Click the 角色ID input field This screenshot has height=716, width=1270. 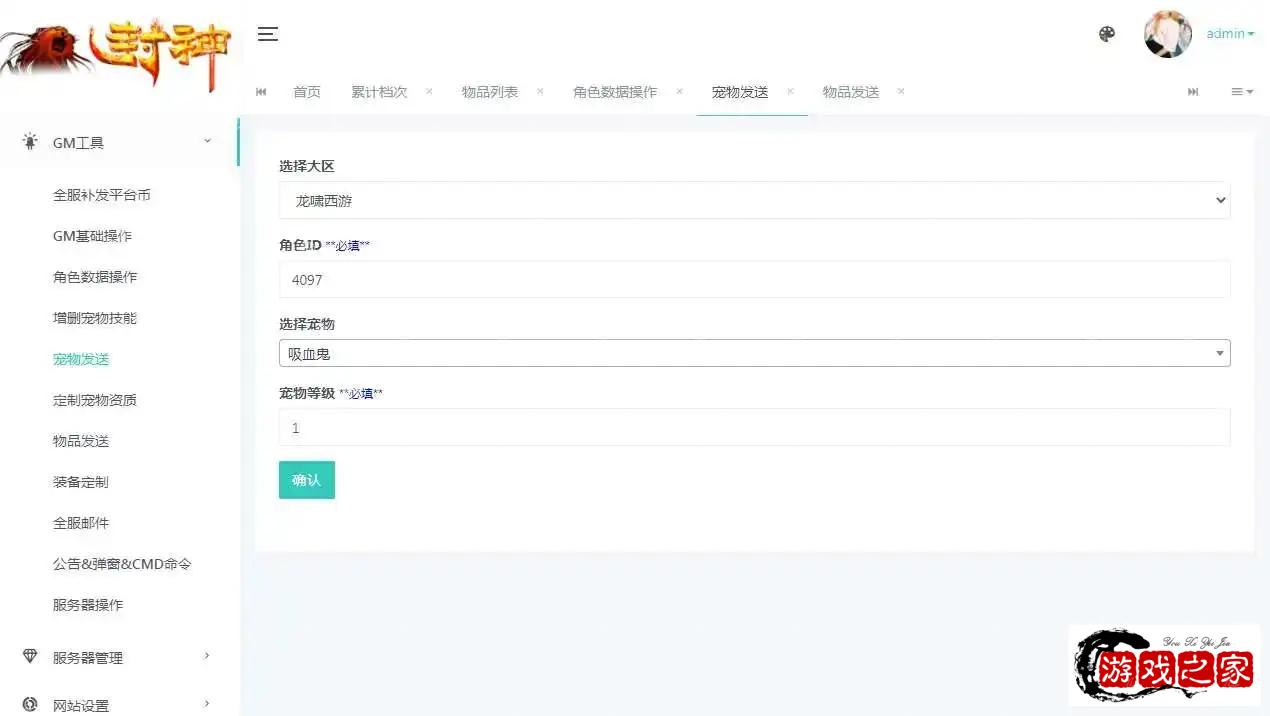[x=754, y=280]
